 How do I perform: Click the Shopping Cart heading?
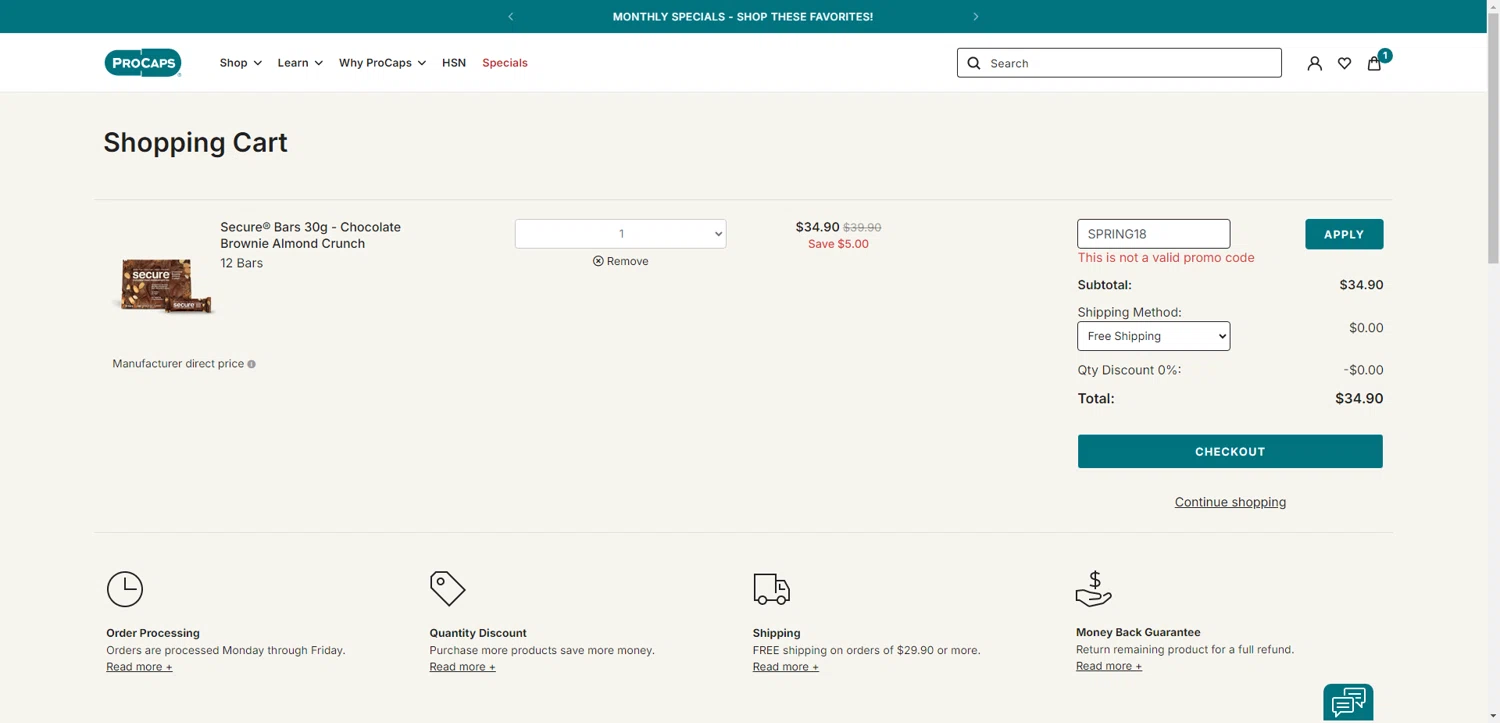click(x=195, y=143)
